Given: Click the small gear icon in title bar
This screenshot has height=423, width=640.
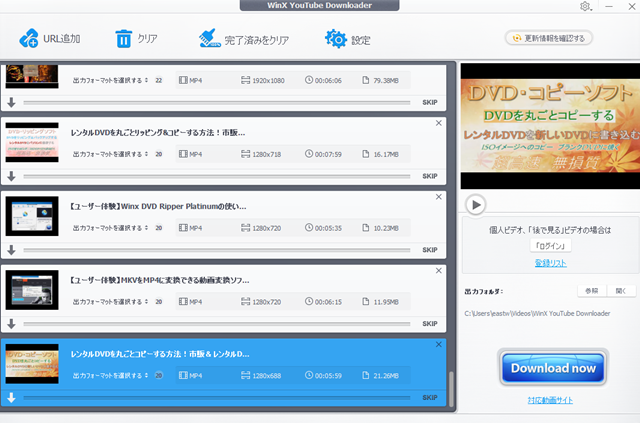Looking at the screenshot, I should click(x=585, y=7).
